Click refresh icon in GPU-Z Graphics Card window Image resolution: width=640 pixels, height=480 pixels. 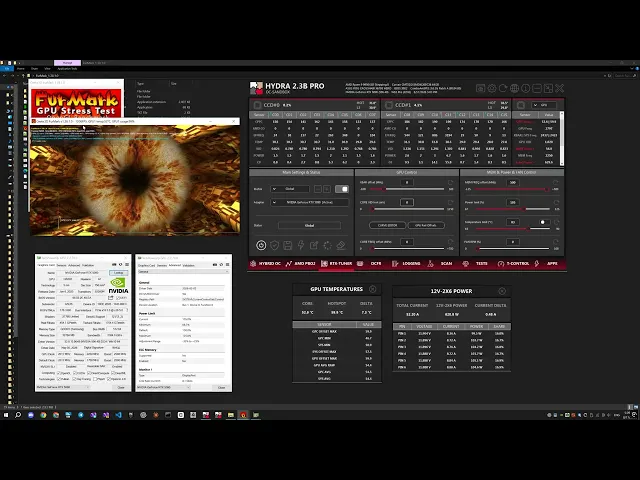coord(120,265)
